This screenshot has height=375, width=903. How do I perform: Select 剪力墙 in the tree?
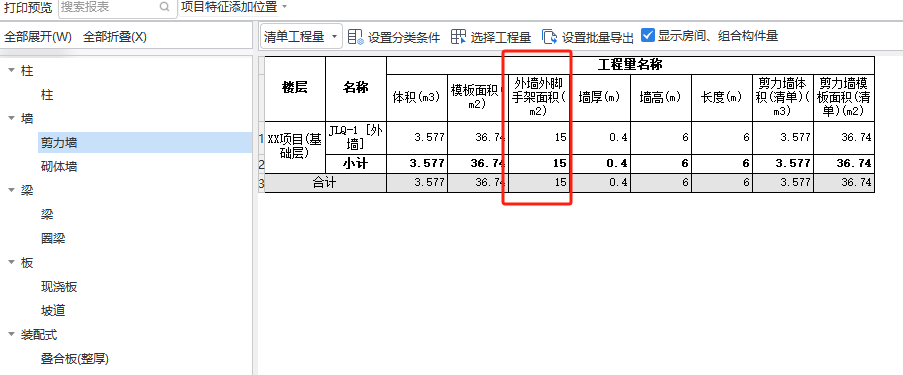(59, 143)
